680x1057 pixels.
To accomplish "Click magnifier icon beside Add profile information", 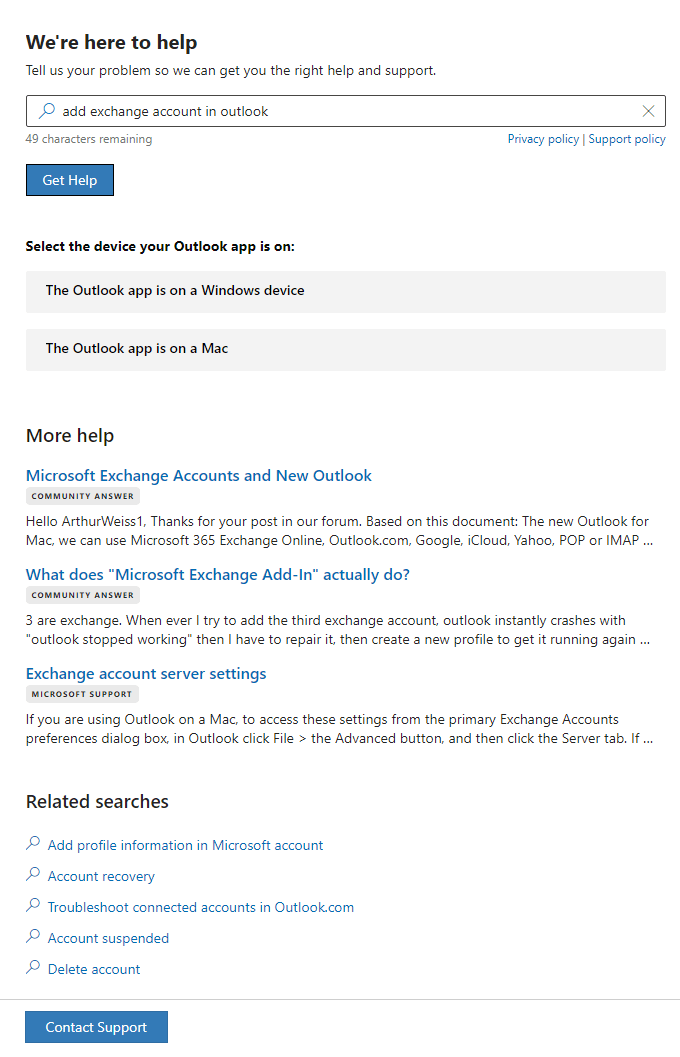I will pyautogui.click(x=33, y=844).
